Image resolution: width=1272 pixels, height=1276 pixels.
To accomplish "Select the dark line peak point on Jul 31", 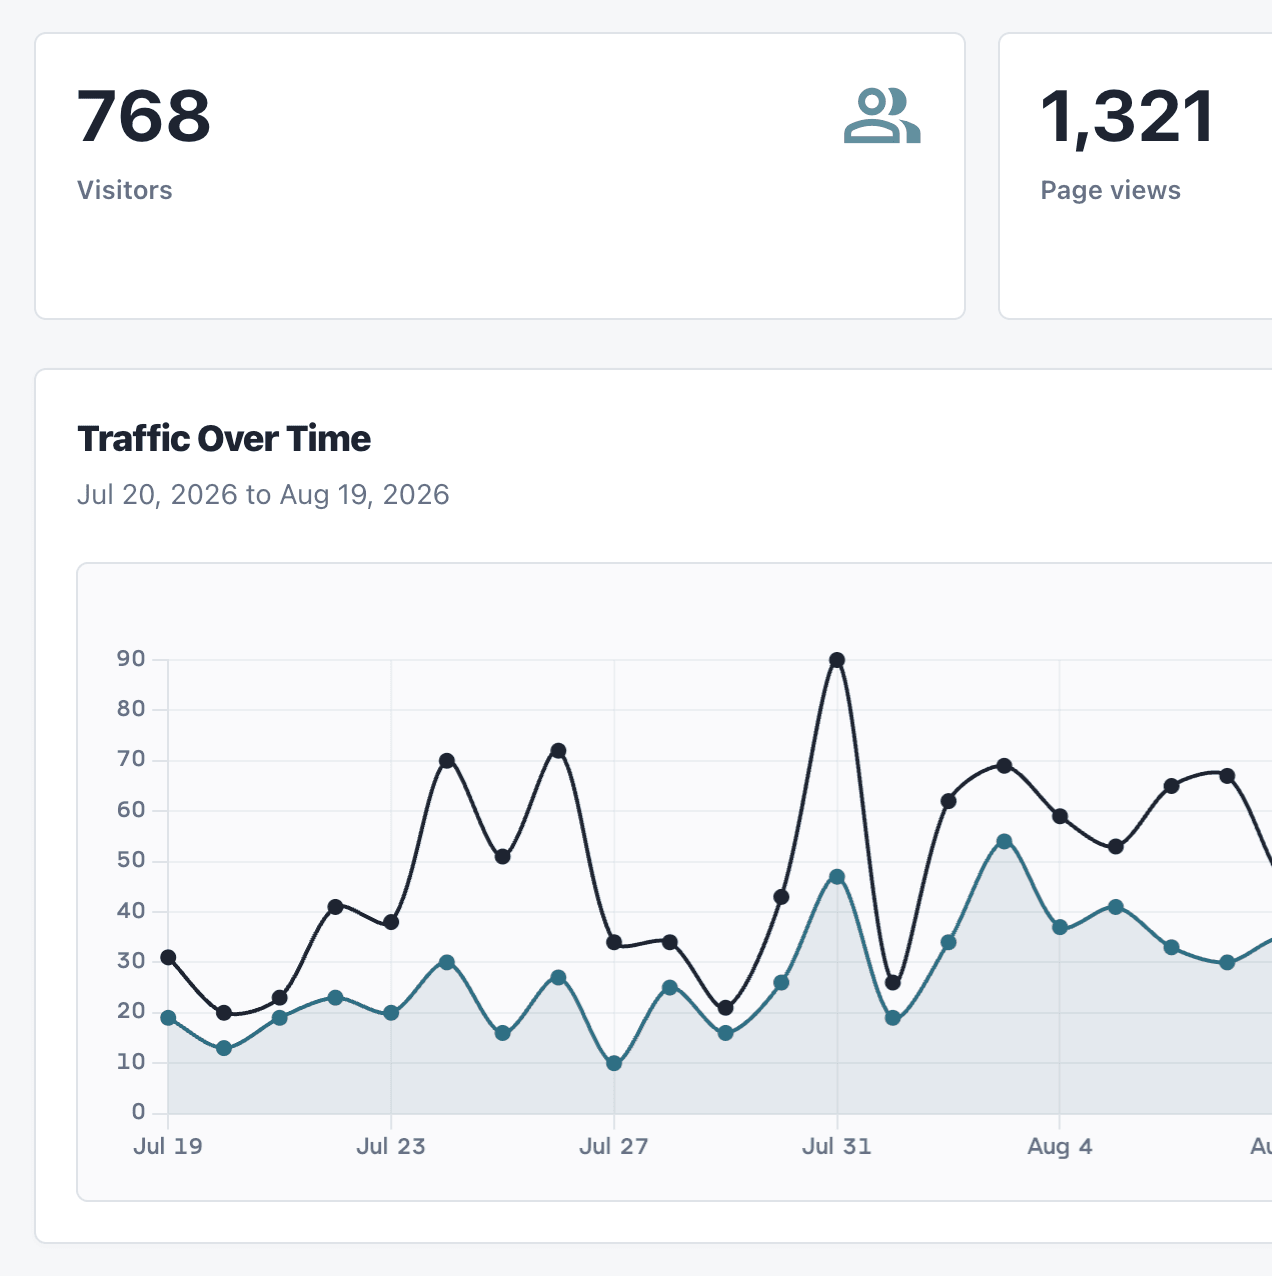I will (x=837, y=660).
